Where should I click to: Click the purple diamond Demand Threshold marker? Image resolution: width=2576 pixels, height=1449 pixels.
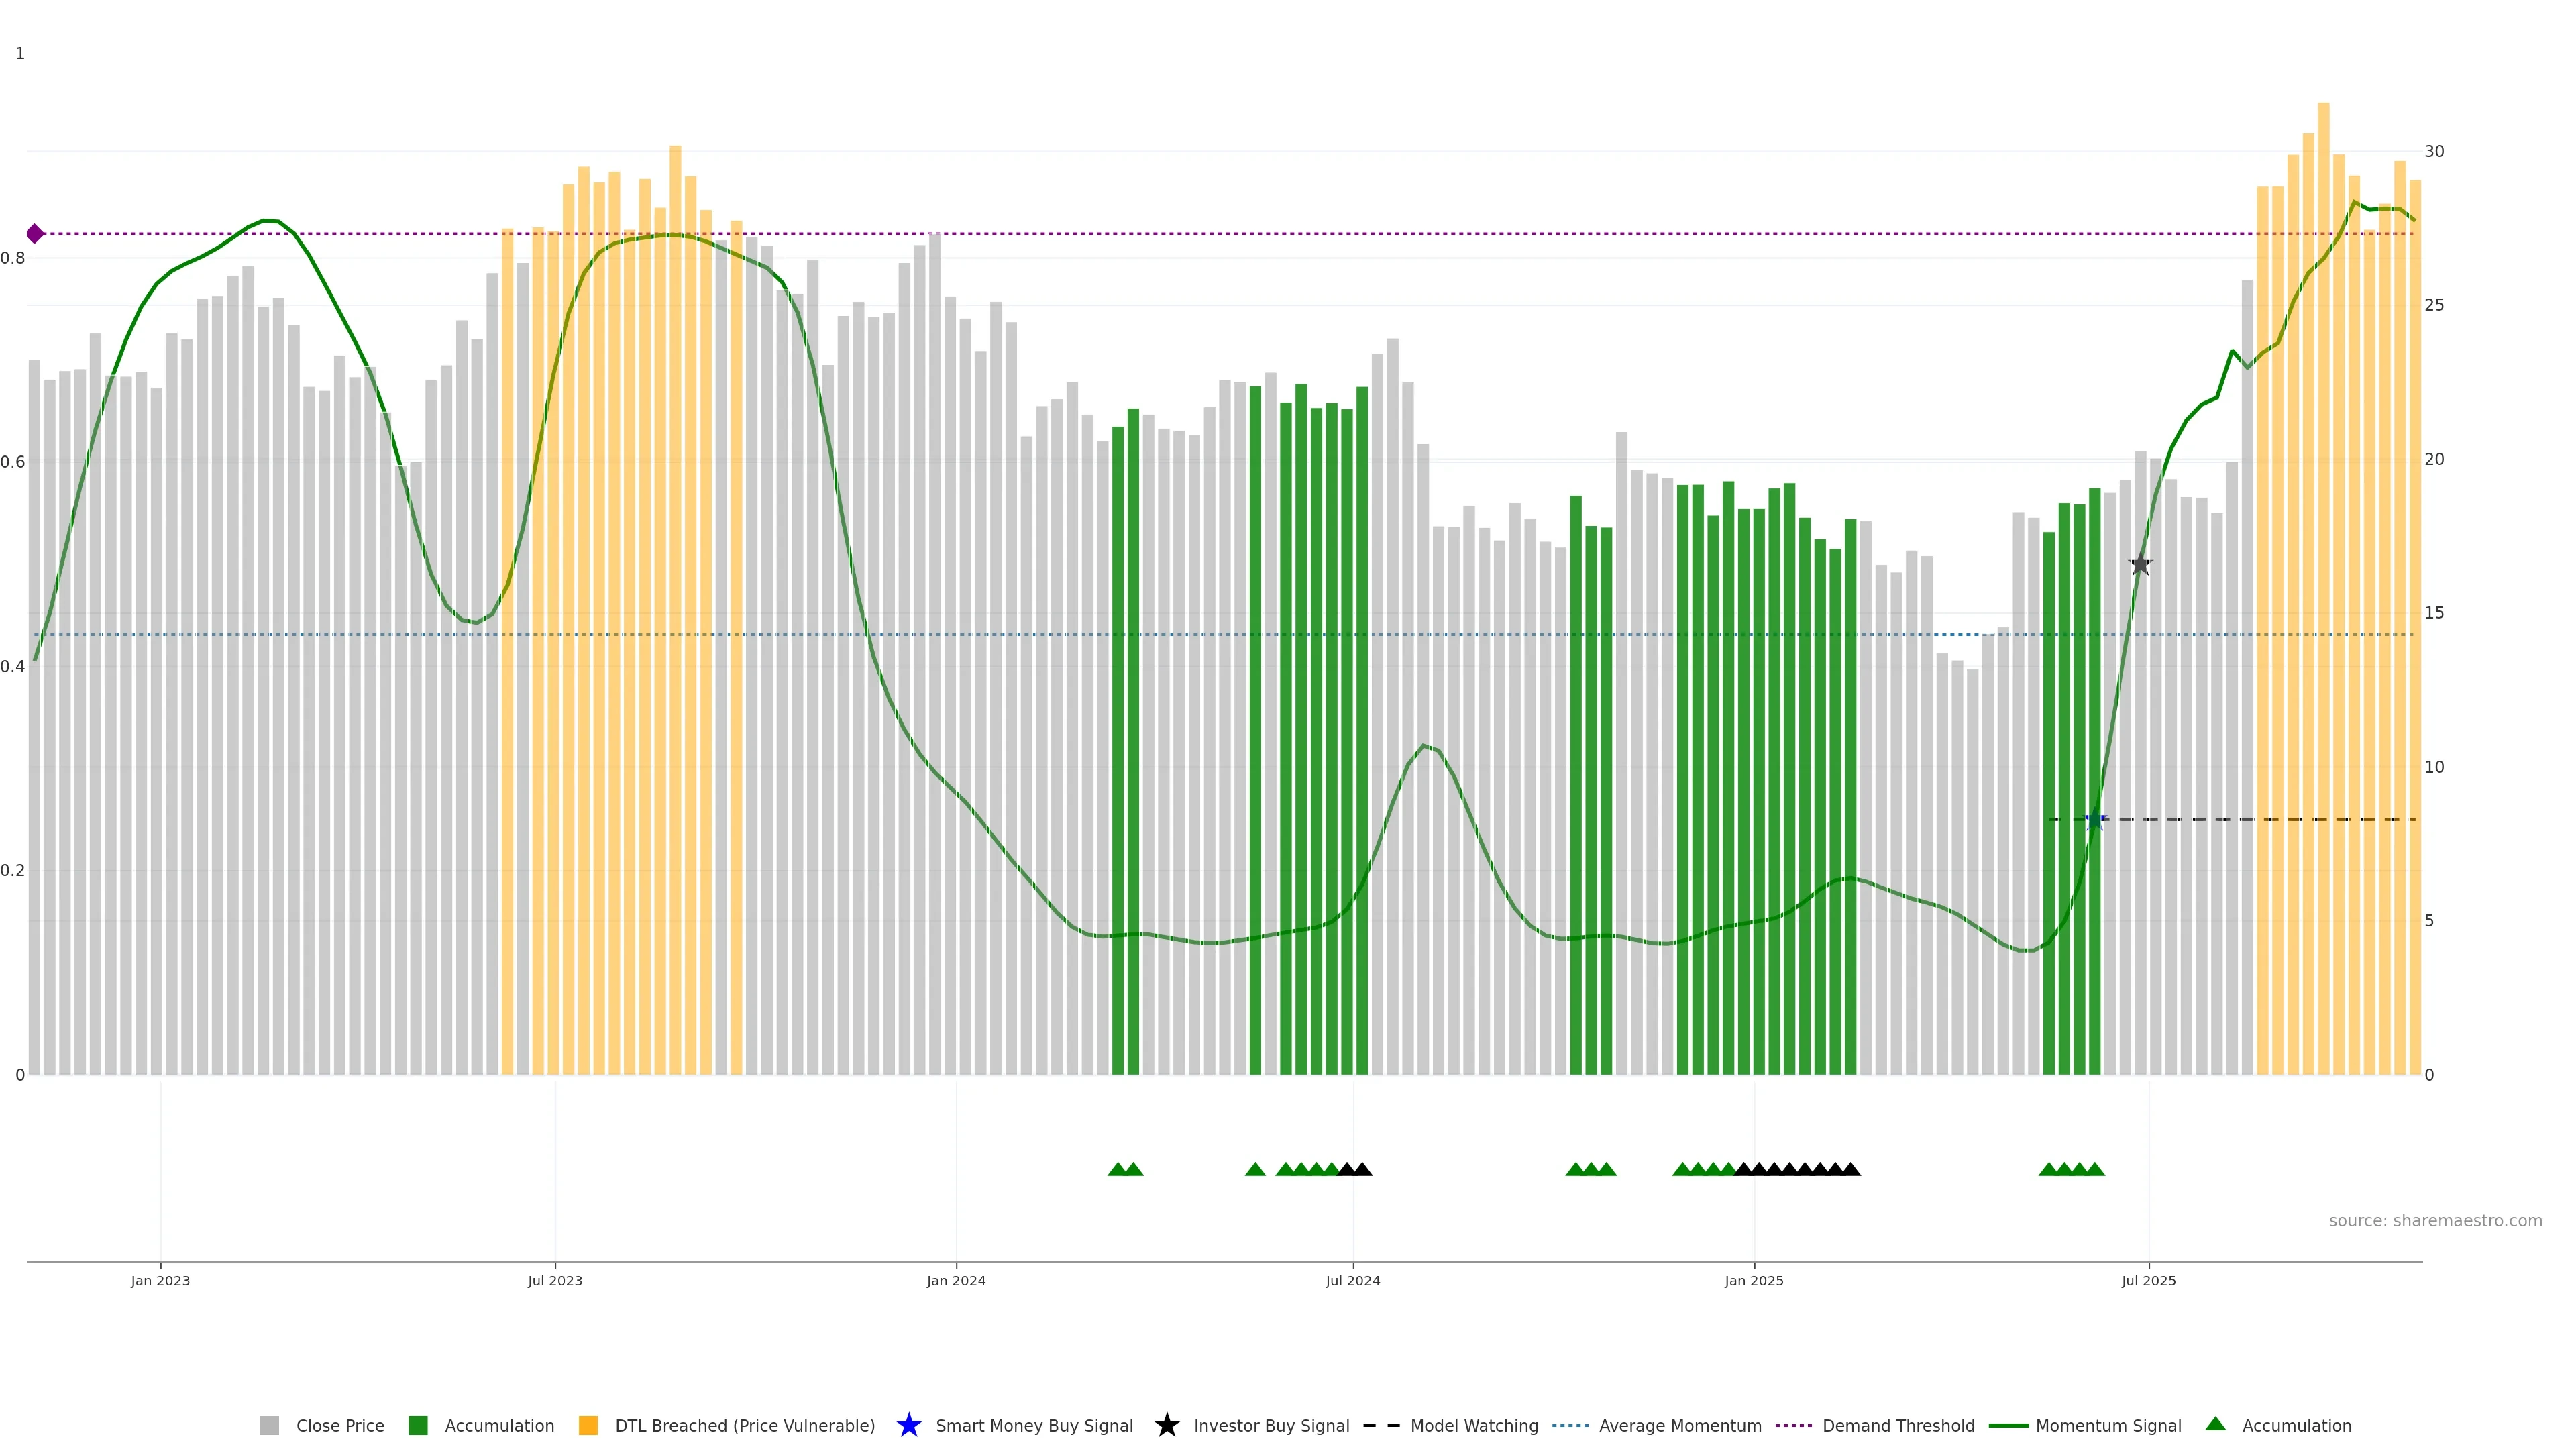click(x=35, y=234)
